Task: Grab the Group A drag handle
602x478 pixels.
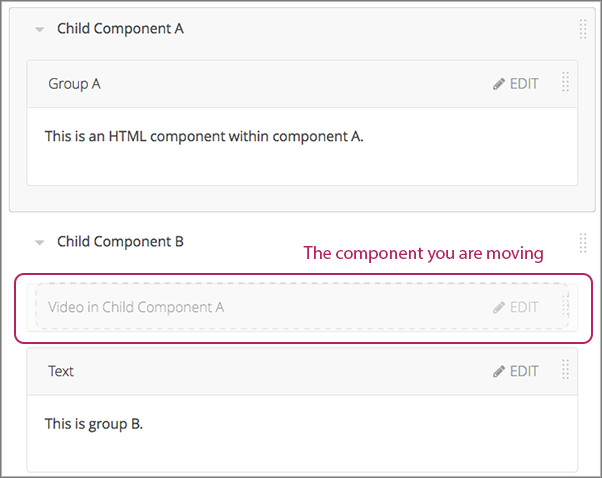Action: tap(565, 83)
